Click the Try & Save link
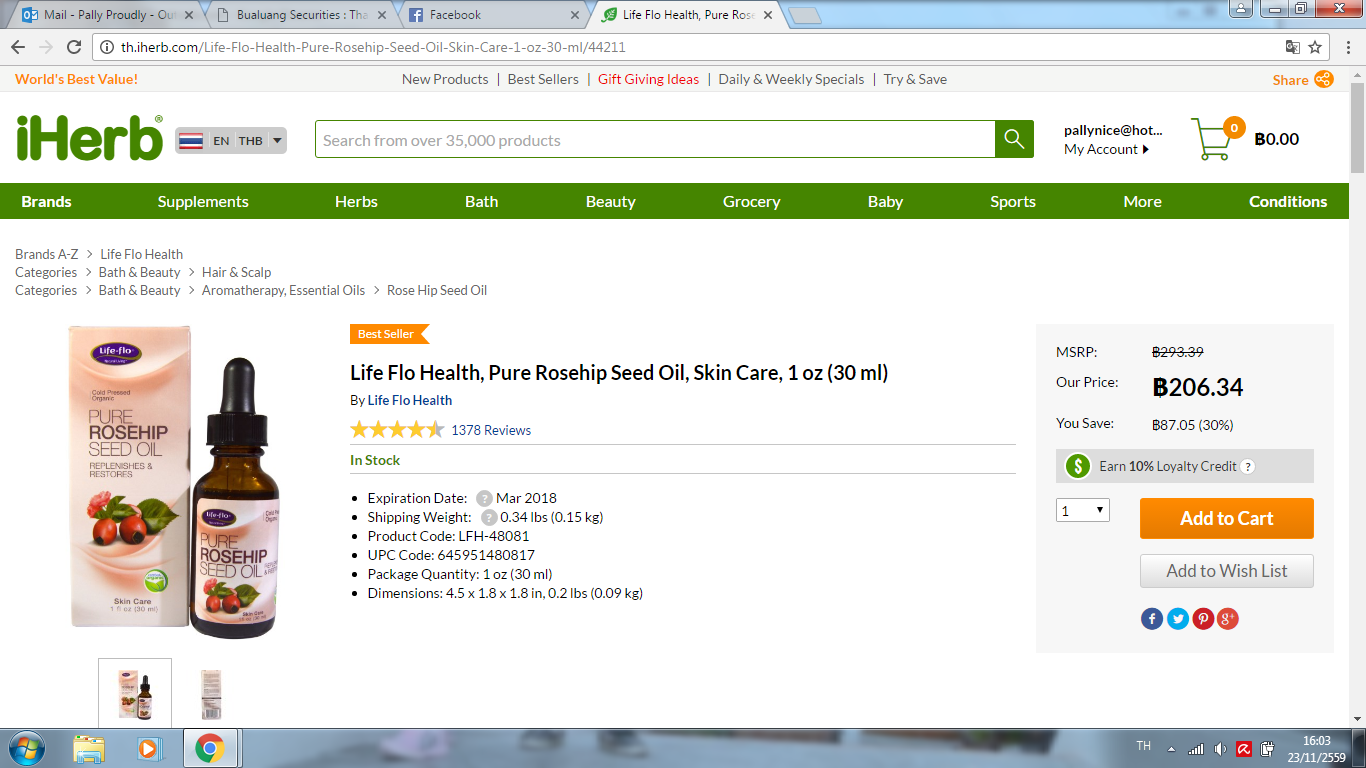The image size is (1366, 768). click(915, 79)
